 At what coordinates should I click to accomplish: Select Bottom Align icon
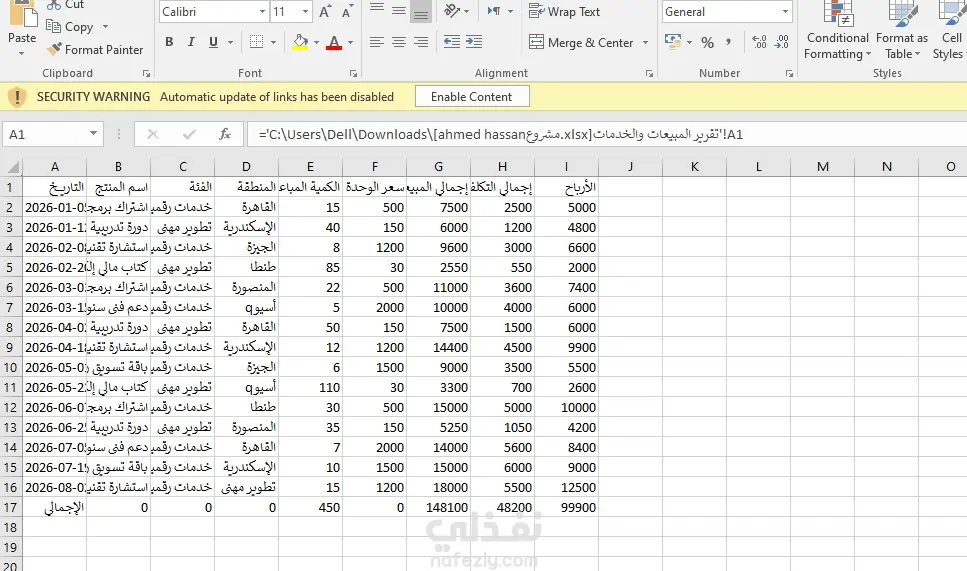pyautogui.click(x=421, y=12)
